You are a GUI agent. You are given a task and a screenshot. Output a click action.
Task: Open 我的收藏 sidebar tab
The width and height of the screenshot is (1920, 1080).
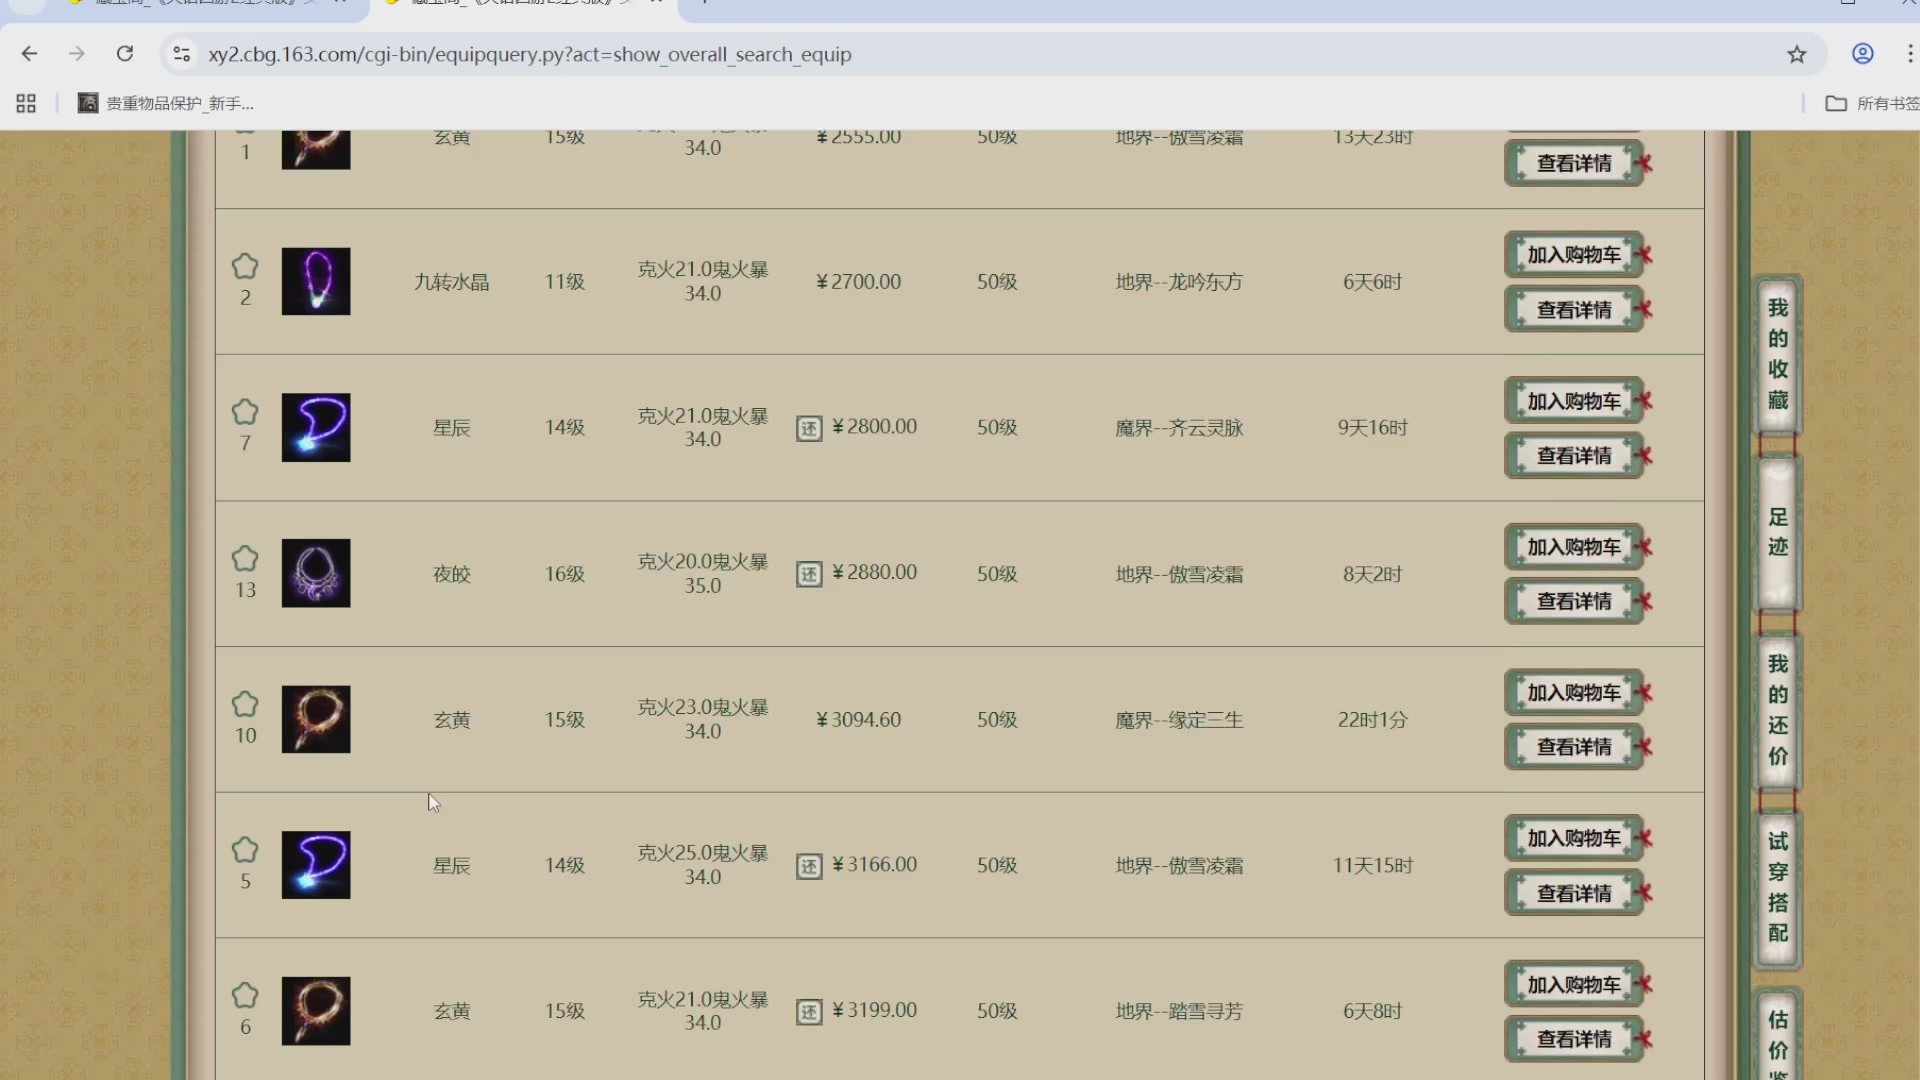pos(1777,354)
